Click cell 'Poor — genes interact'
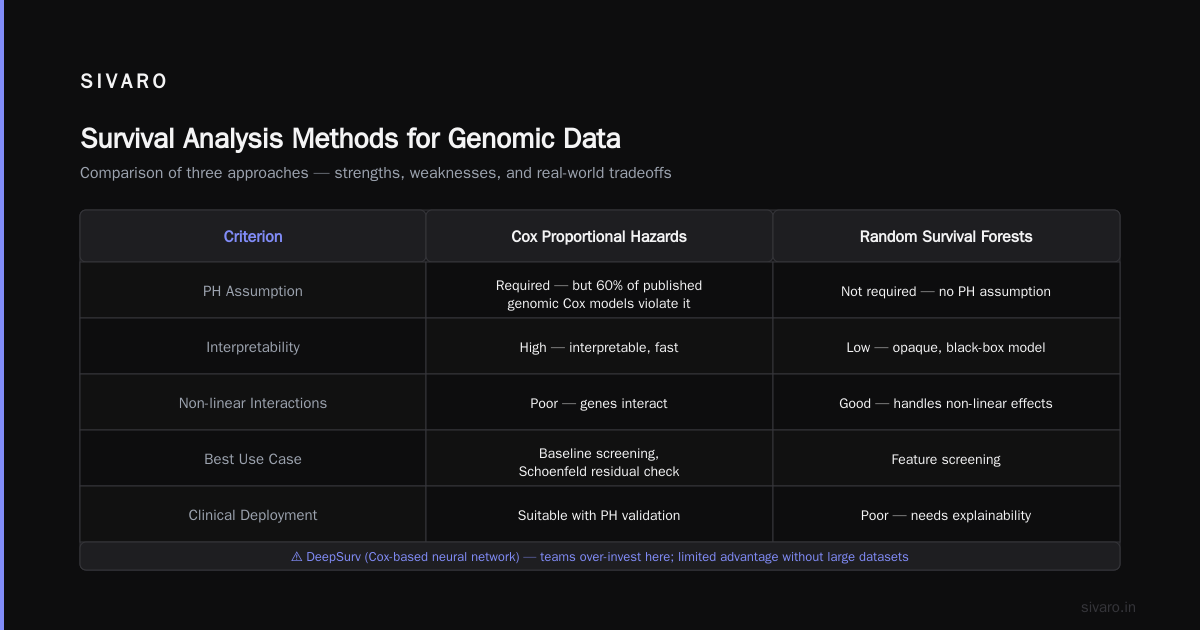1200x630 pixels. click(599, 403)
